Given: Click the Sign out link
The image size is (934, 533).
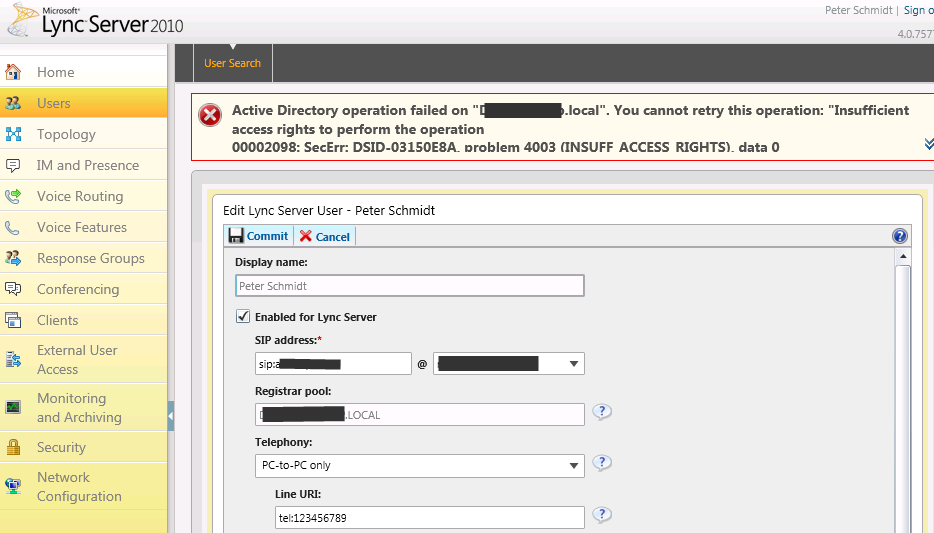Looking at the screenshot, I should coord(919,10).
